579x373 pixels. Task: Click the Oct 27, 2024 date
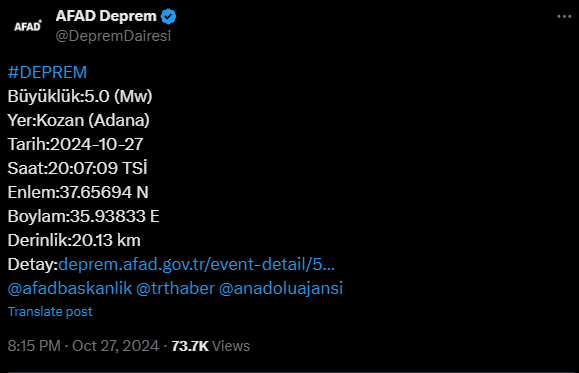pos(116,346)
